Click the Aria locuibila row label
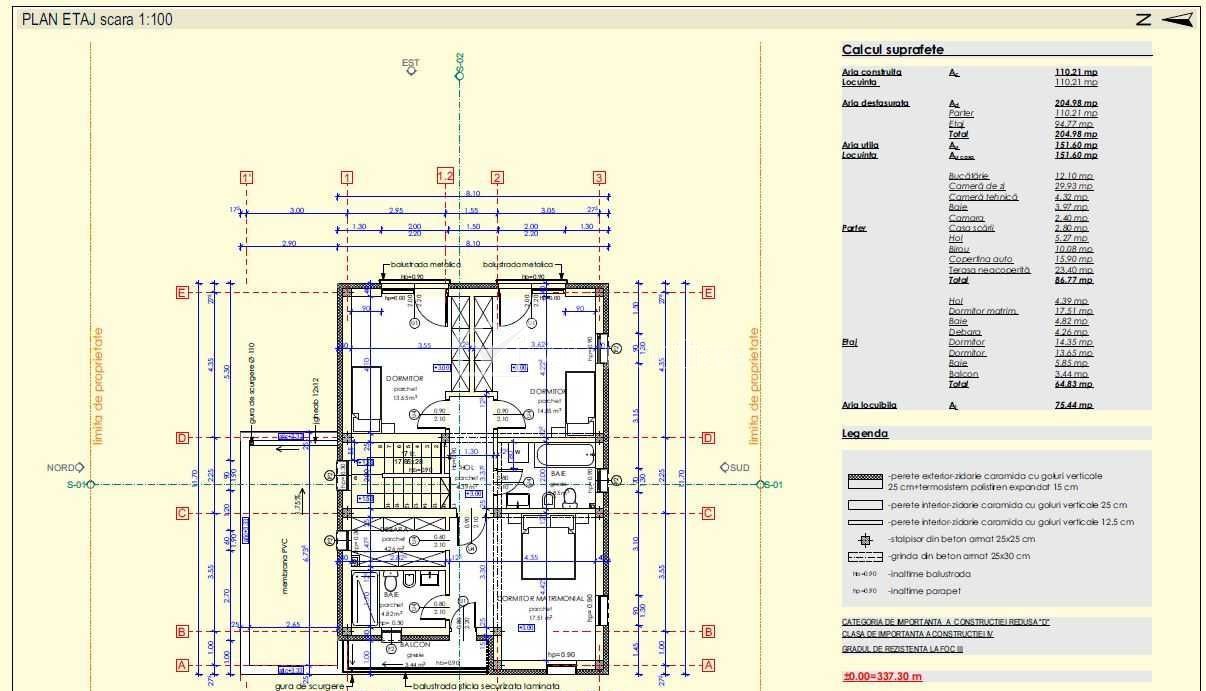This screenshot has height=691, width=1206. click(869, 405)
